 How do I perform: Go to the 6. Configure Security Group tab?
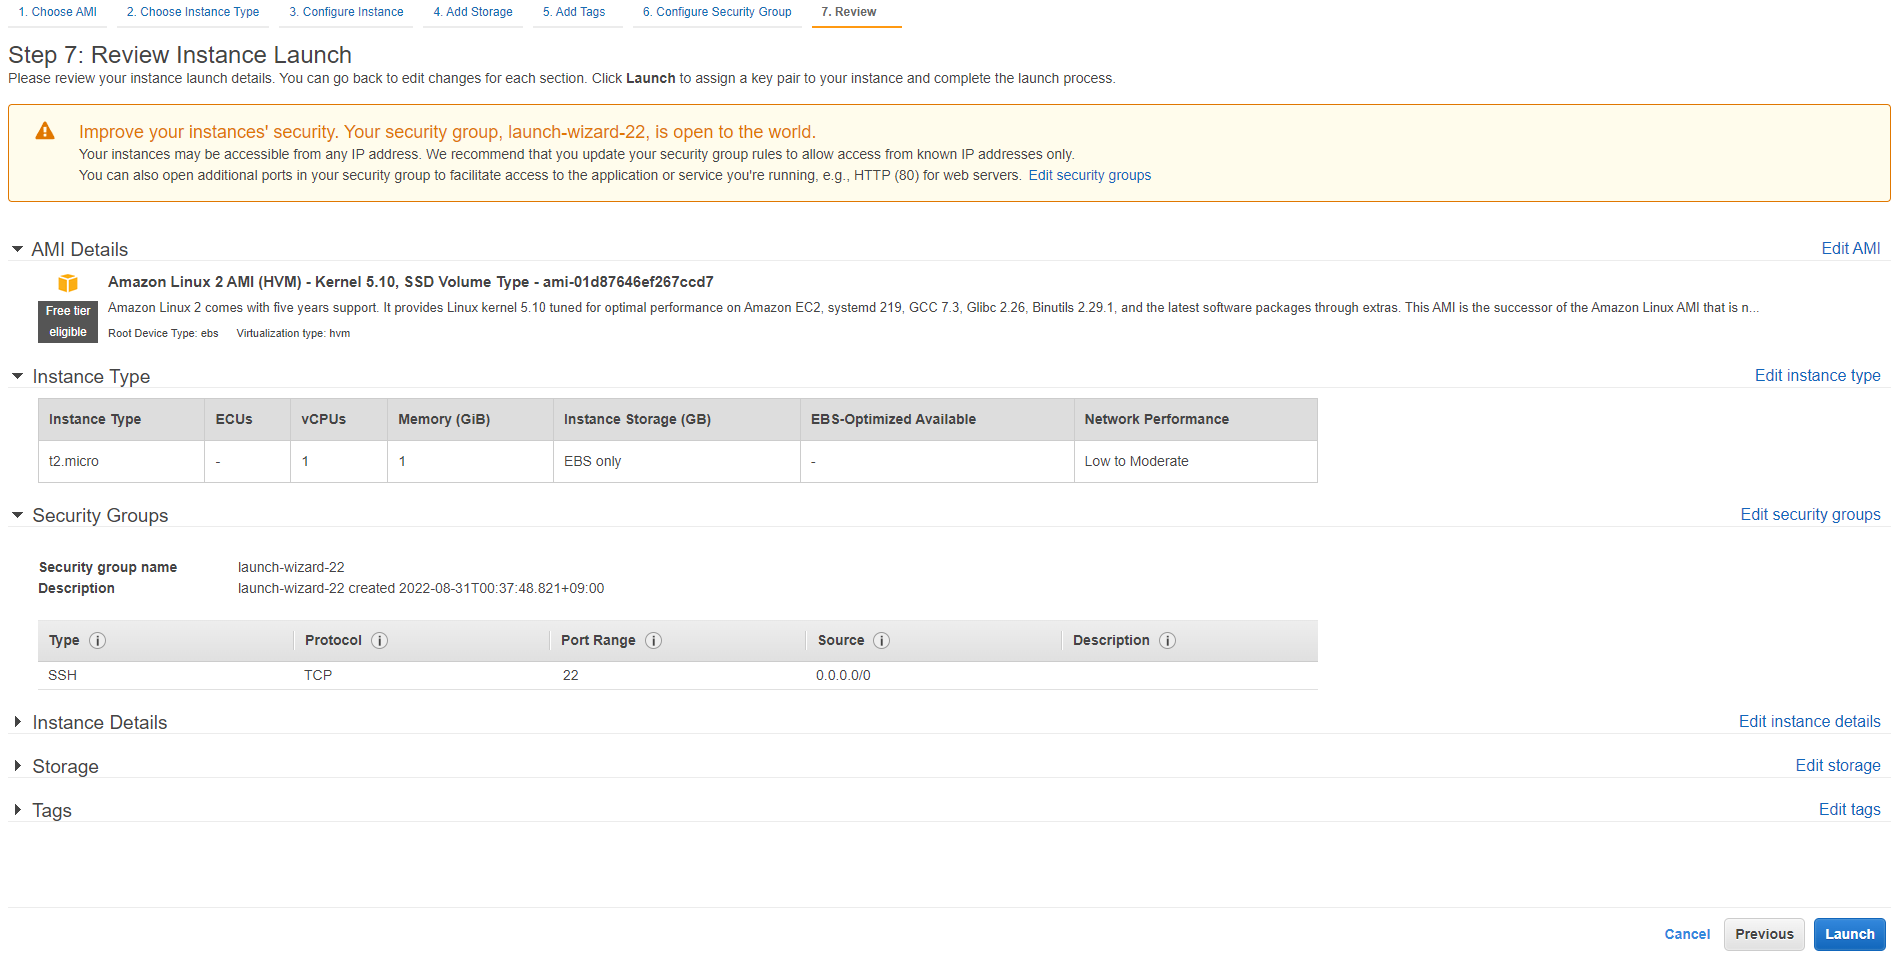(x=717, y=12)
